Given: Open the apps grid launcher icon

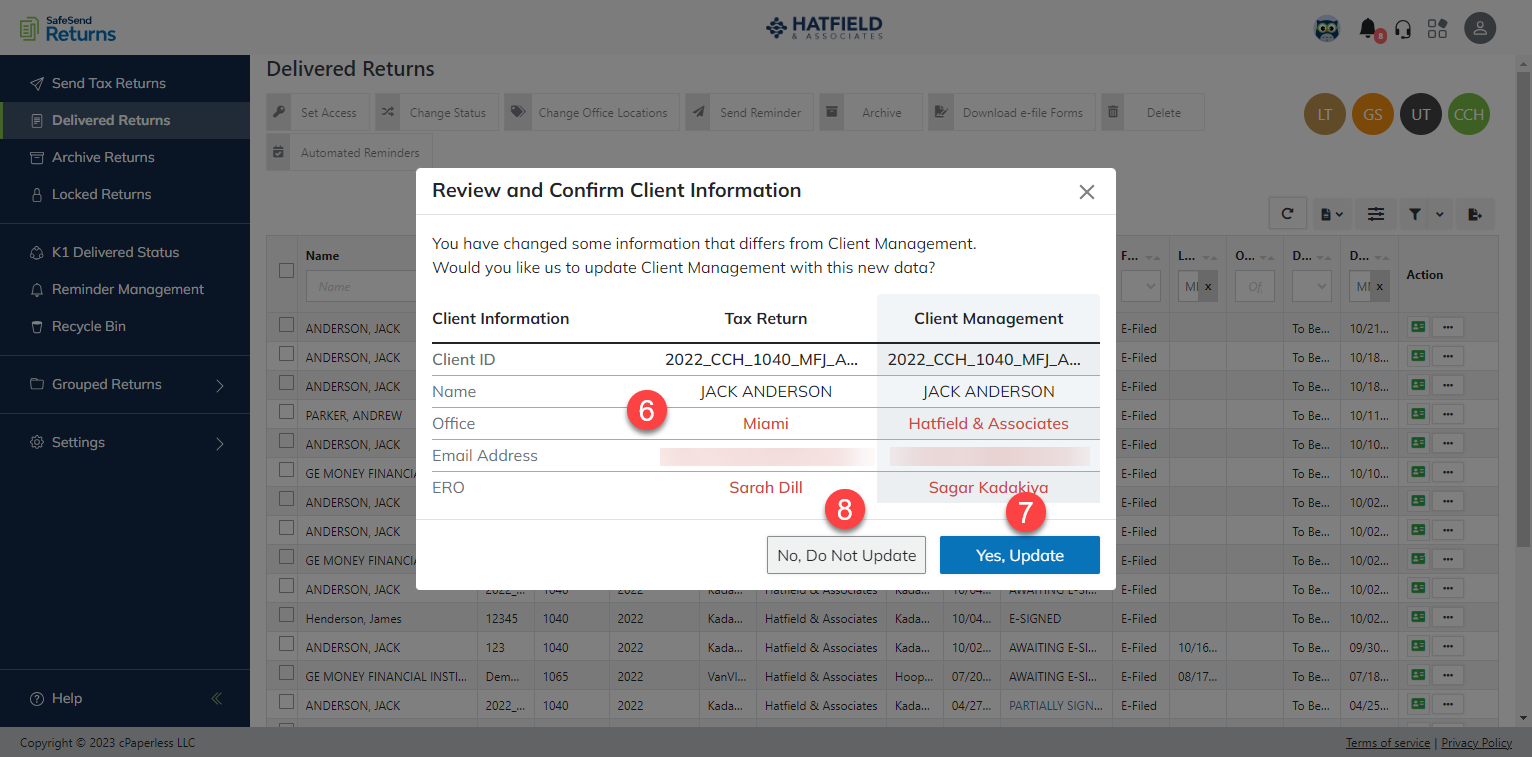Looking at the screenshot, I should tap(1437, 28).
